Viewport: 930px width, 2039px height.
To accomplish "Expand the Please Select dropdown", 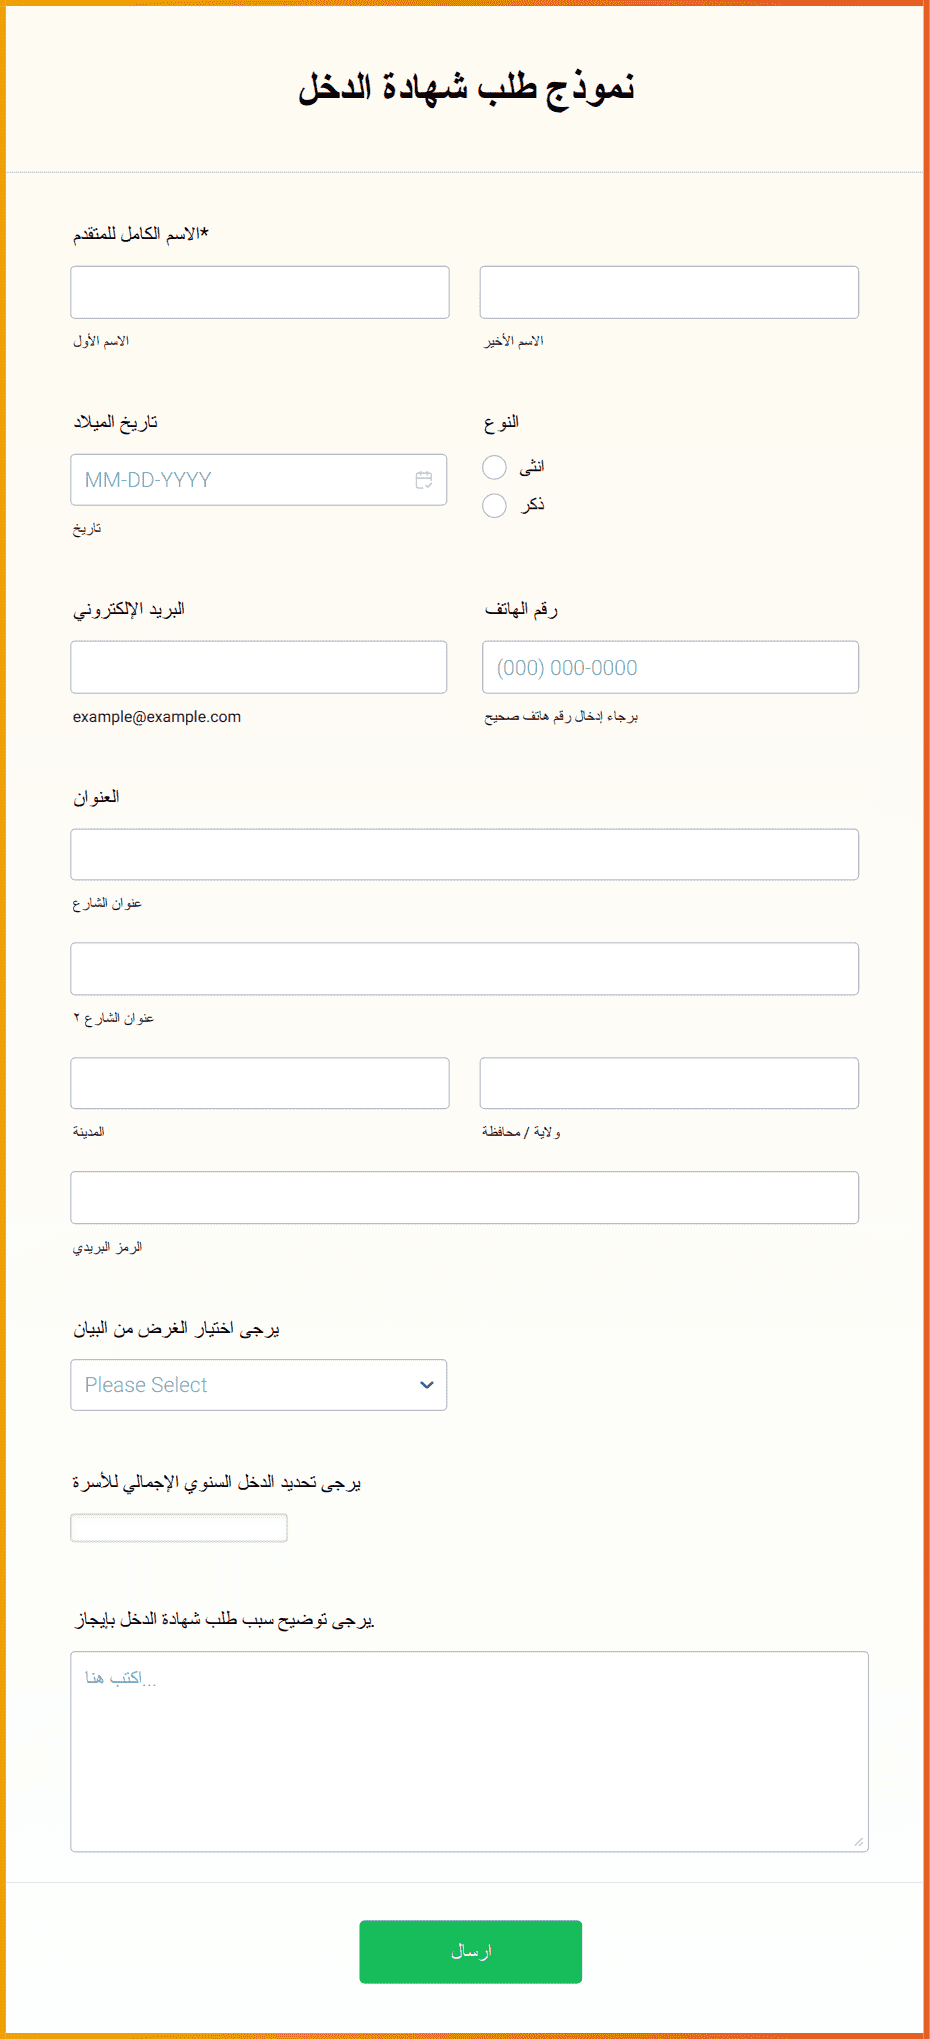I will click(259, 1385).
